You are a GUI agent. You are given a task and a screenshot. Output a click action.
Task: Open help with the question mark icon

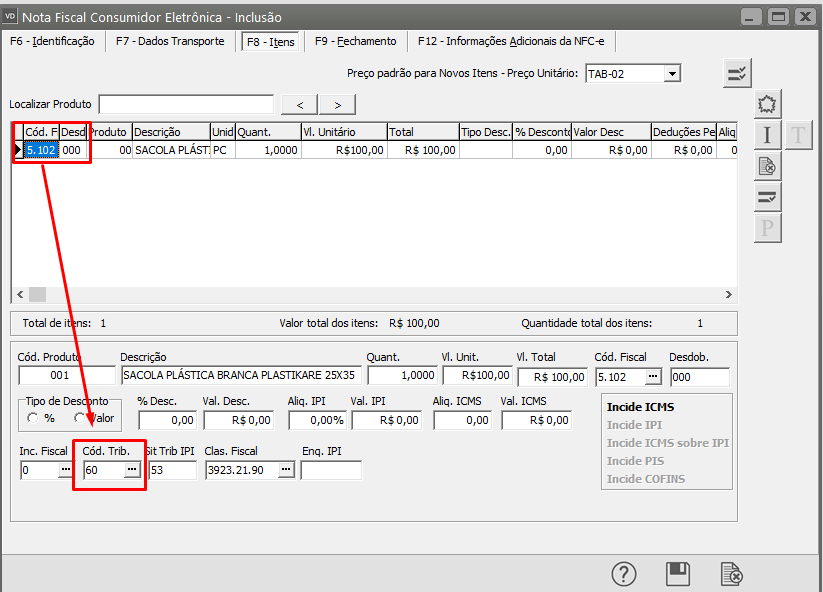pyautogui.click(x=624, y=574)
